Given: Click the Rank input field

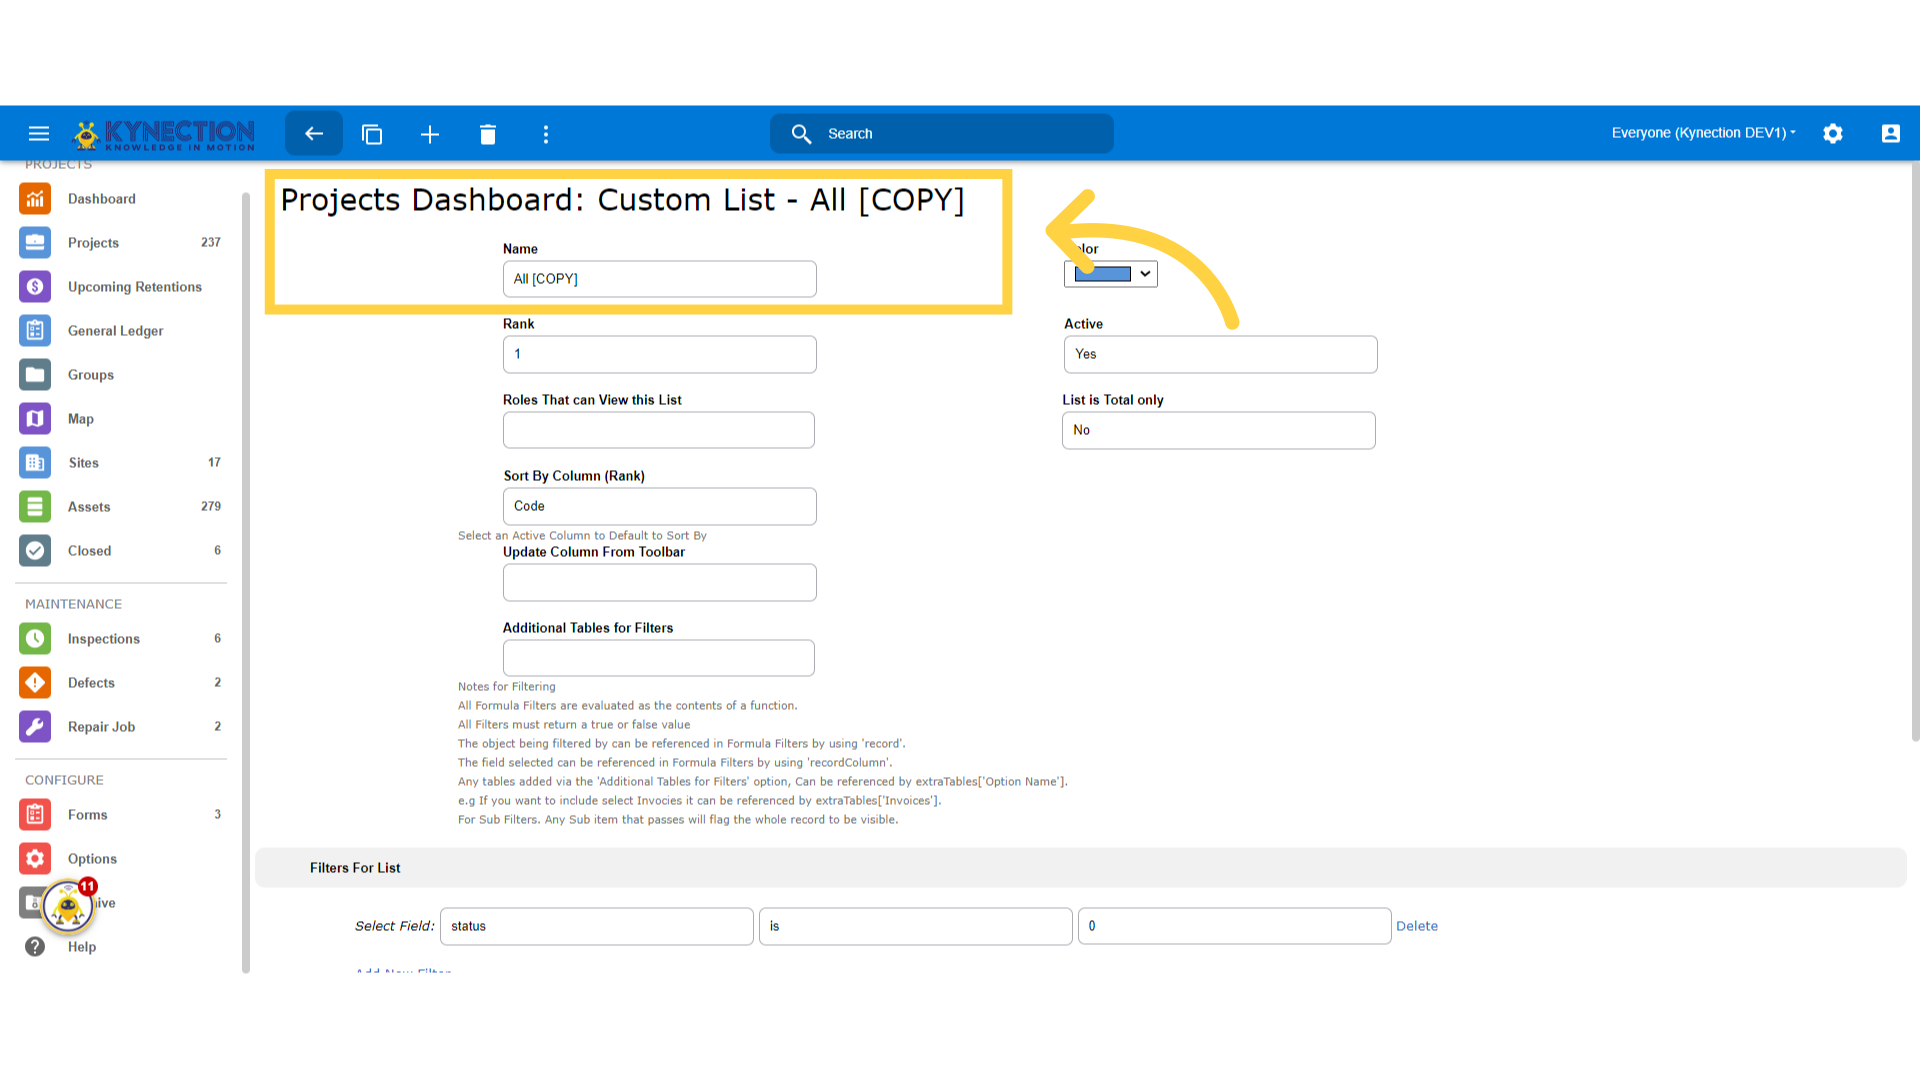Looking at the screenshot, I should click(x=660, y=355).
